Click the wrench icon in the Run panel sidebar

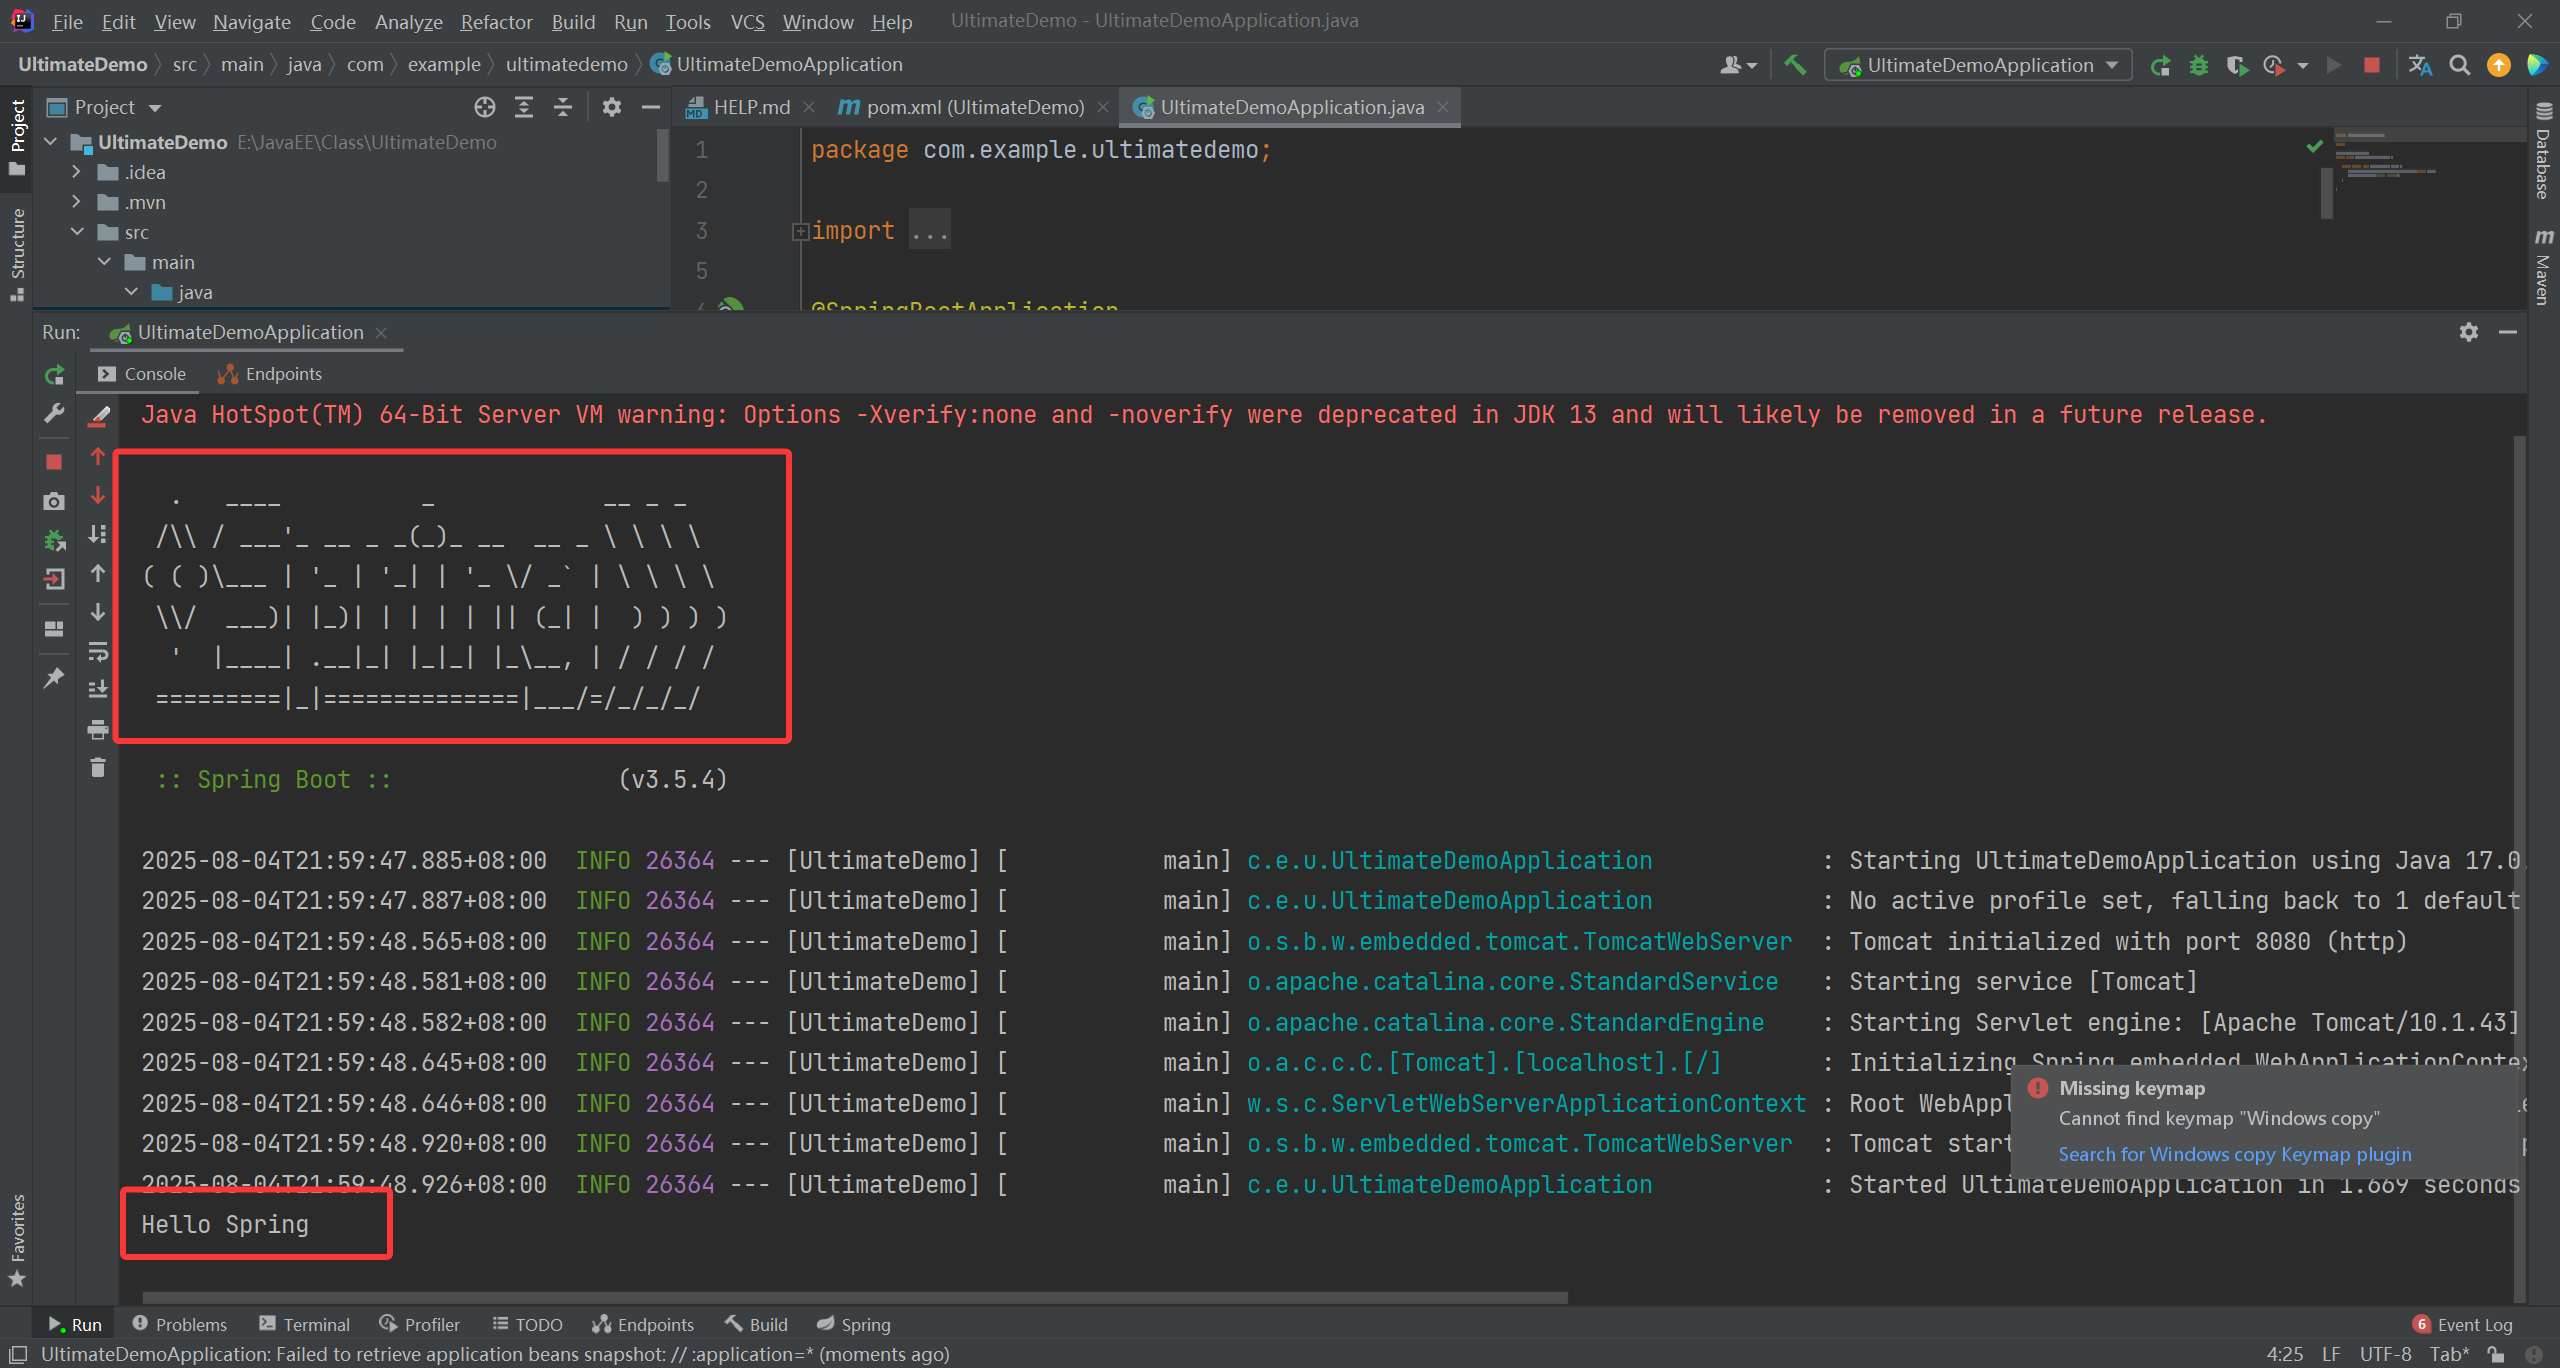tap(54, 413)
